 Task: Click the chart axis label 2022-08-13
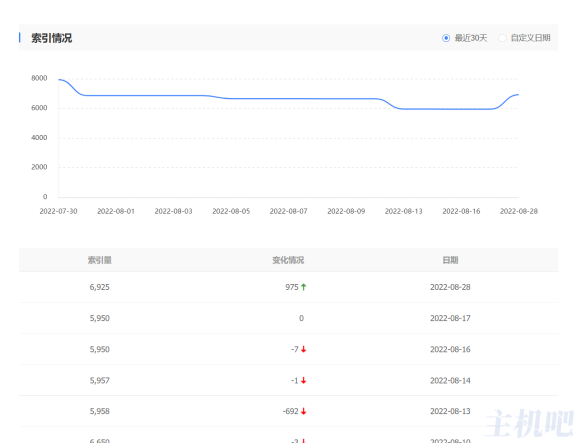[404, 212]
